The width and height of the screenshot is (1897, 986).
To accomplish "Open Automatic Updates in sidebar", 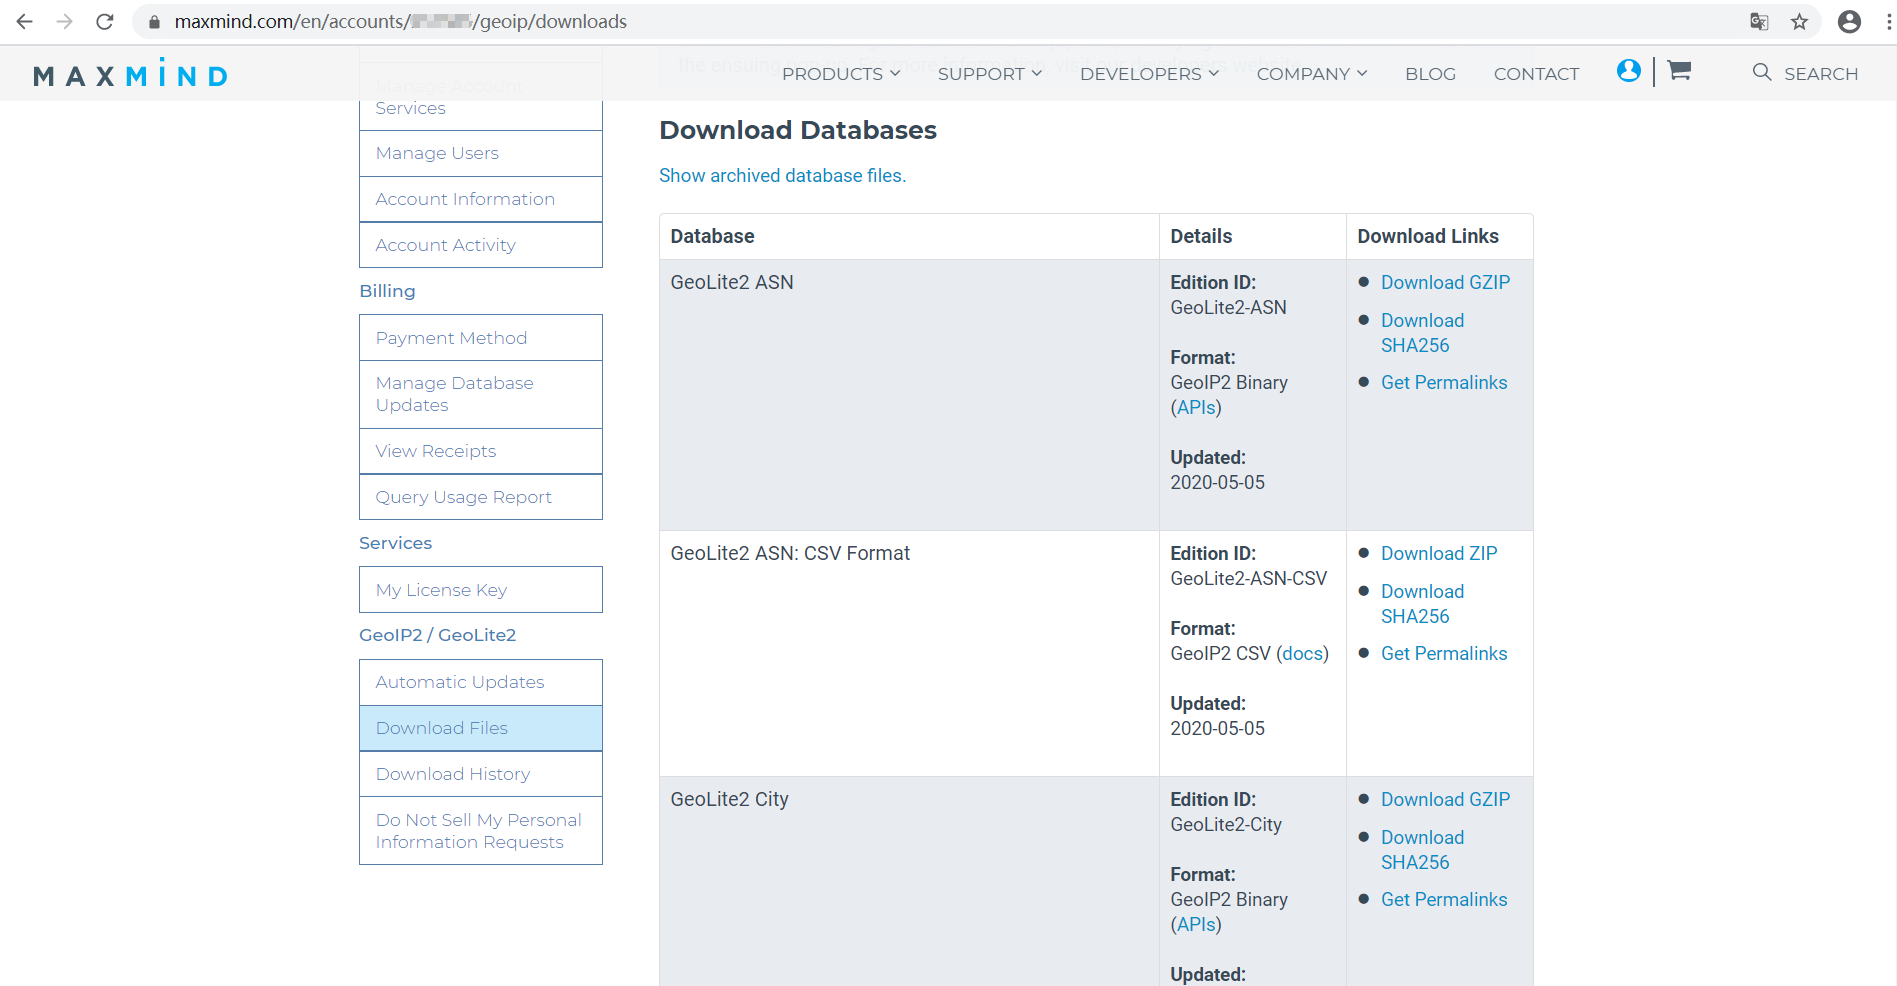I will click(x=481, y=682).
